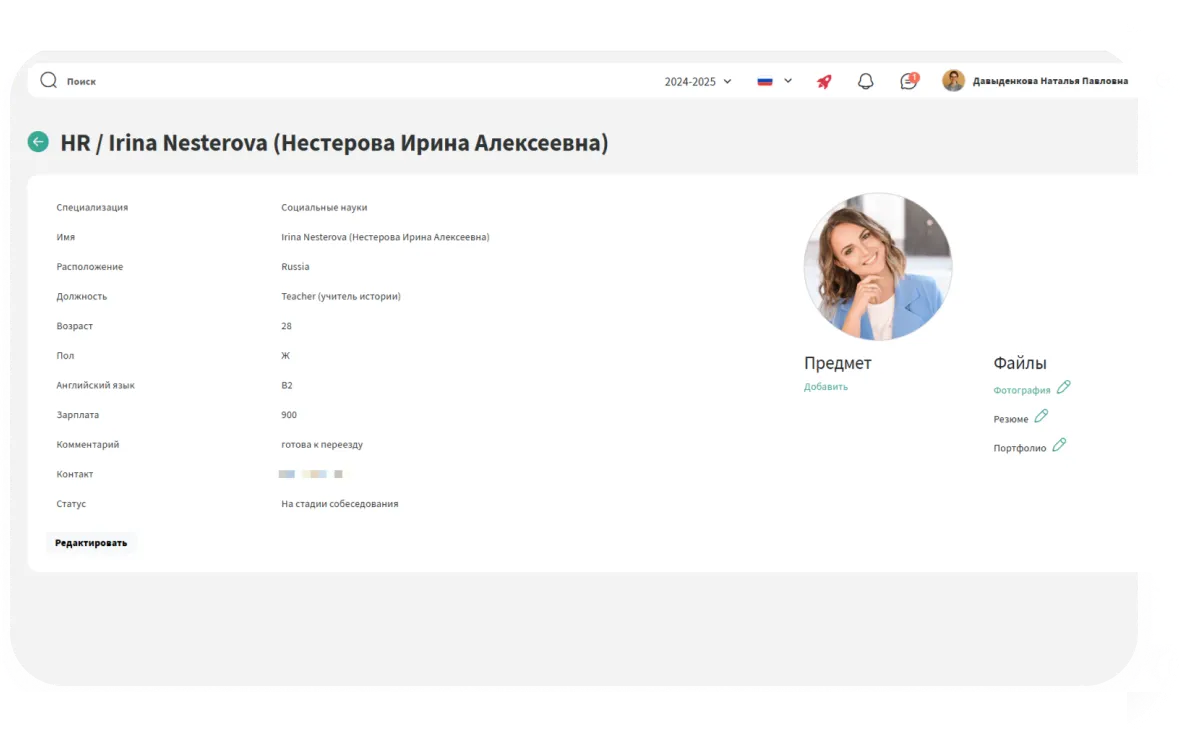Screen dimensions: 1195x753
Task: Edit Фотография using its pencil icon
Action: pyautogui.click(x=1063, y=387)
